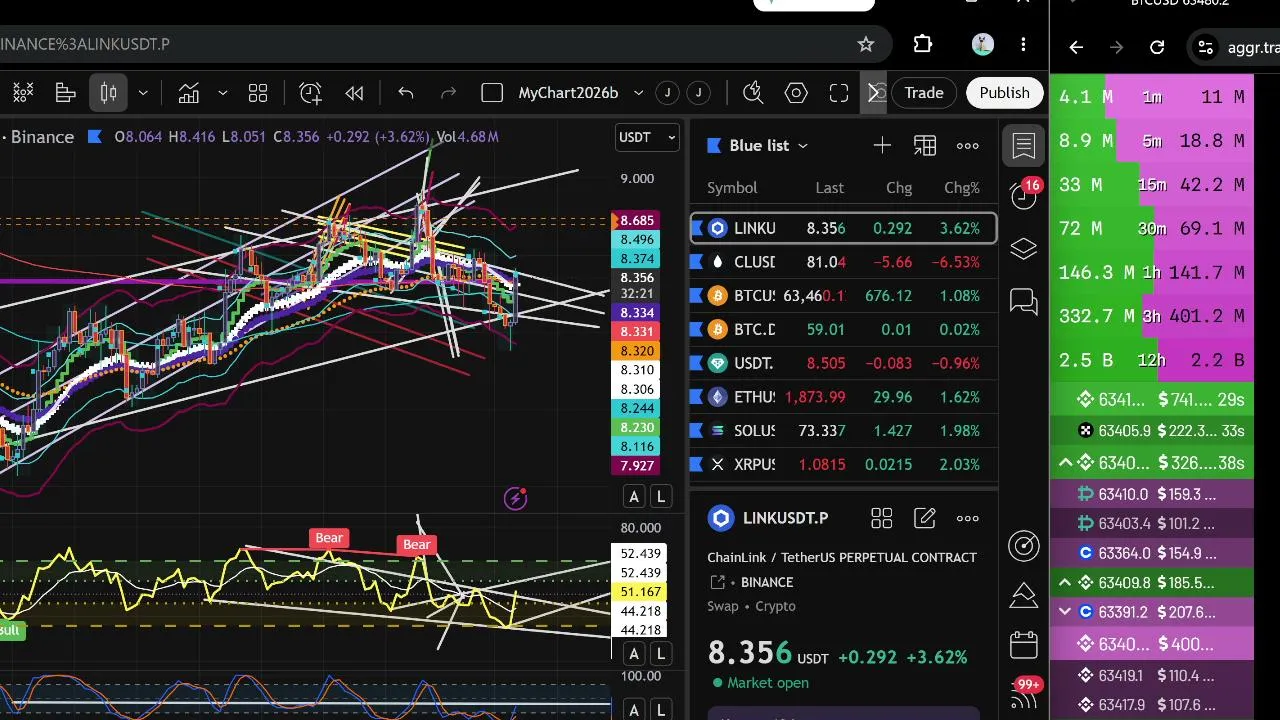The image size is (1280, 720).
Task: Select the candlestick chart style button
Action: pos(109,93)
